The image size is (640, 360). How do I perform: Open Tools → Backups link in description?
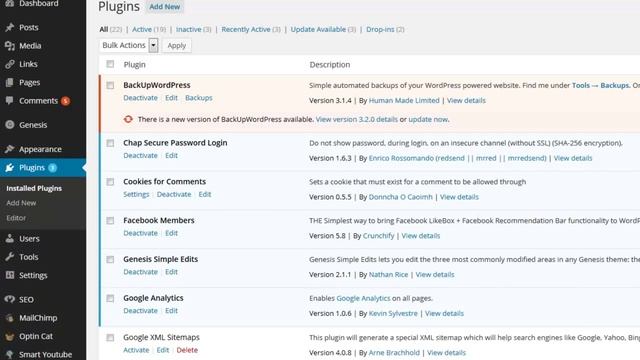click(x=600, y=85)
